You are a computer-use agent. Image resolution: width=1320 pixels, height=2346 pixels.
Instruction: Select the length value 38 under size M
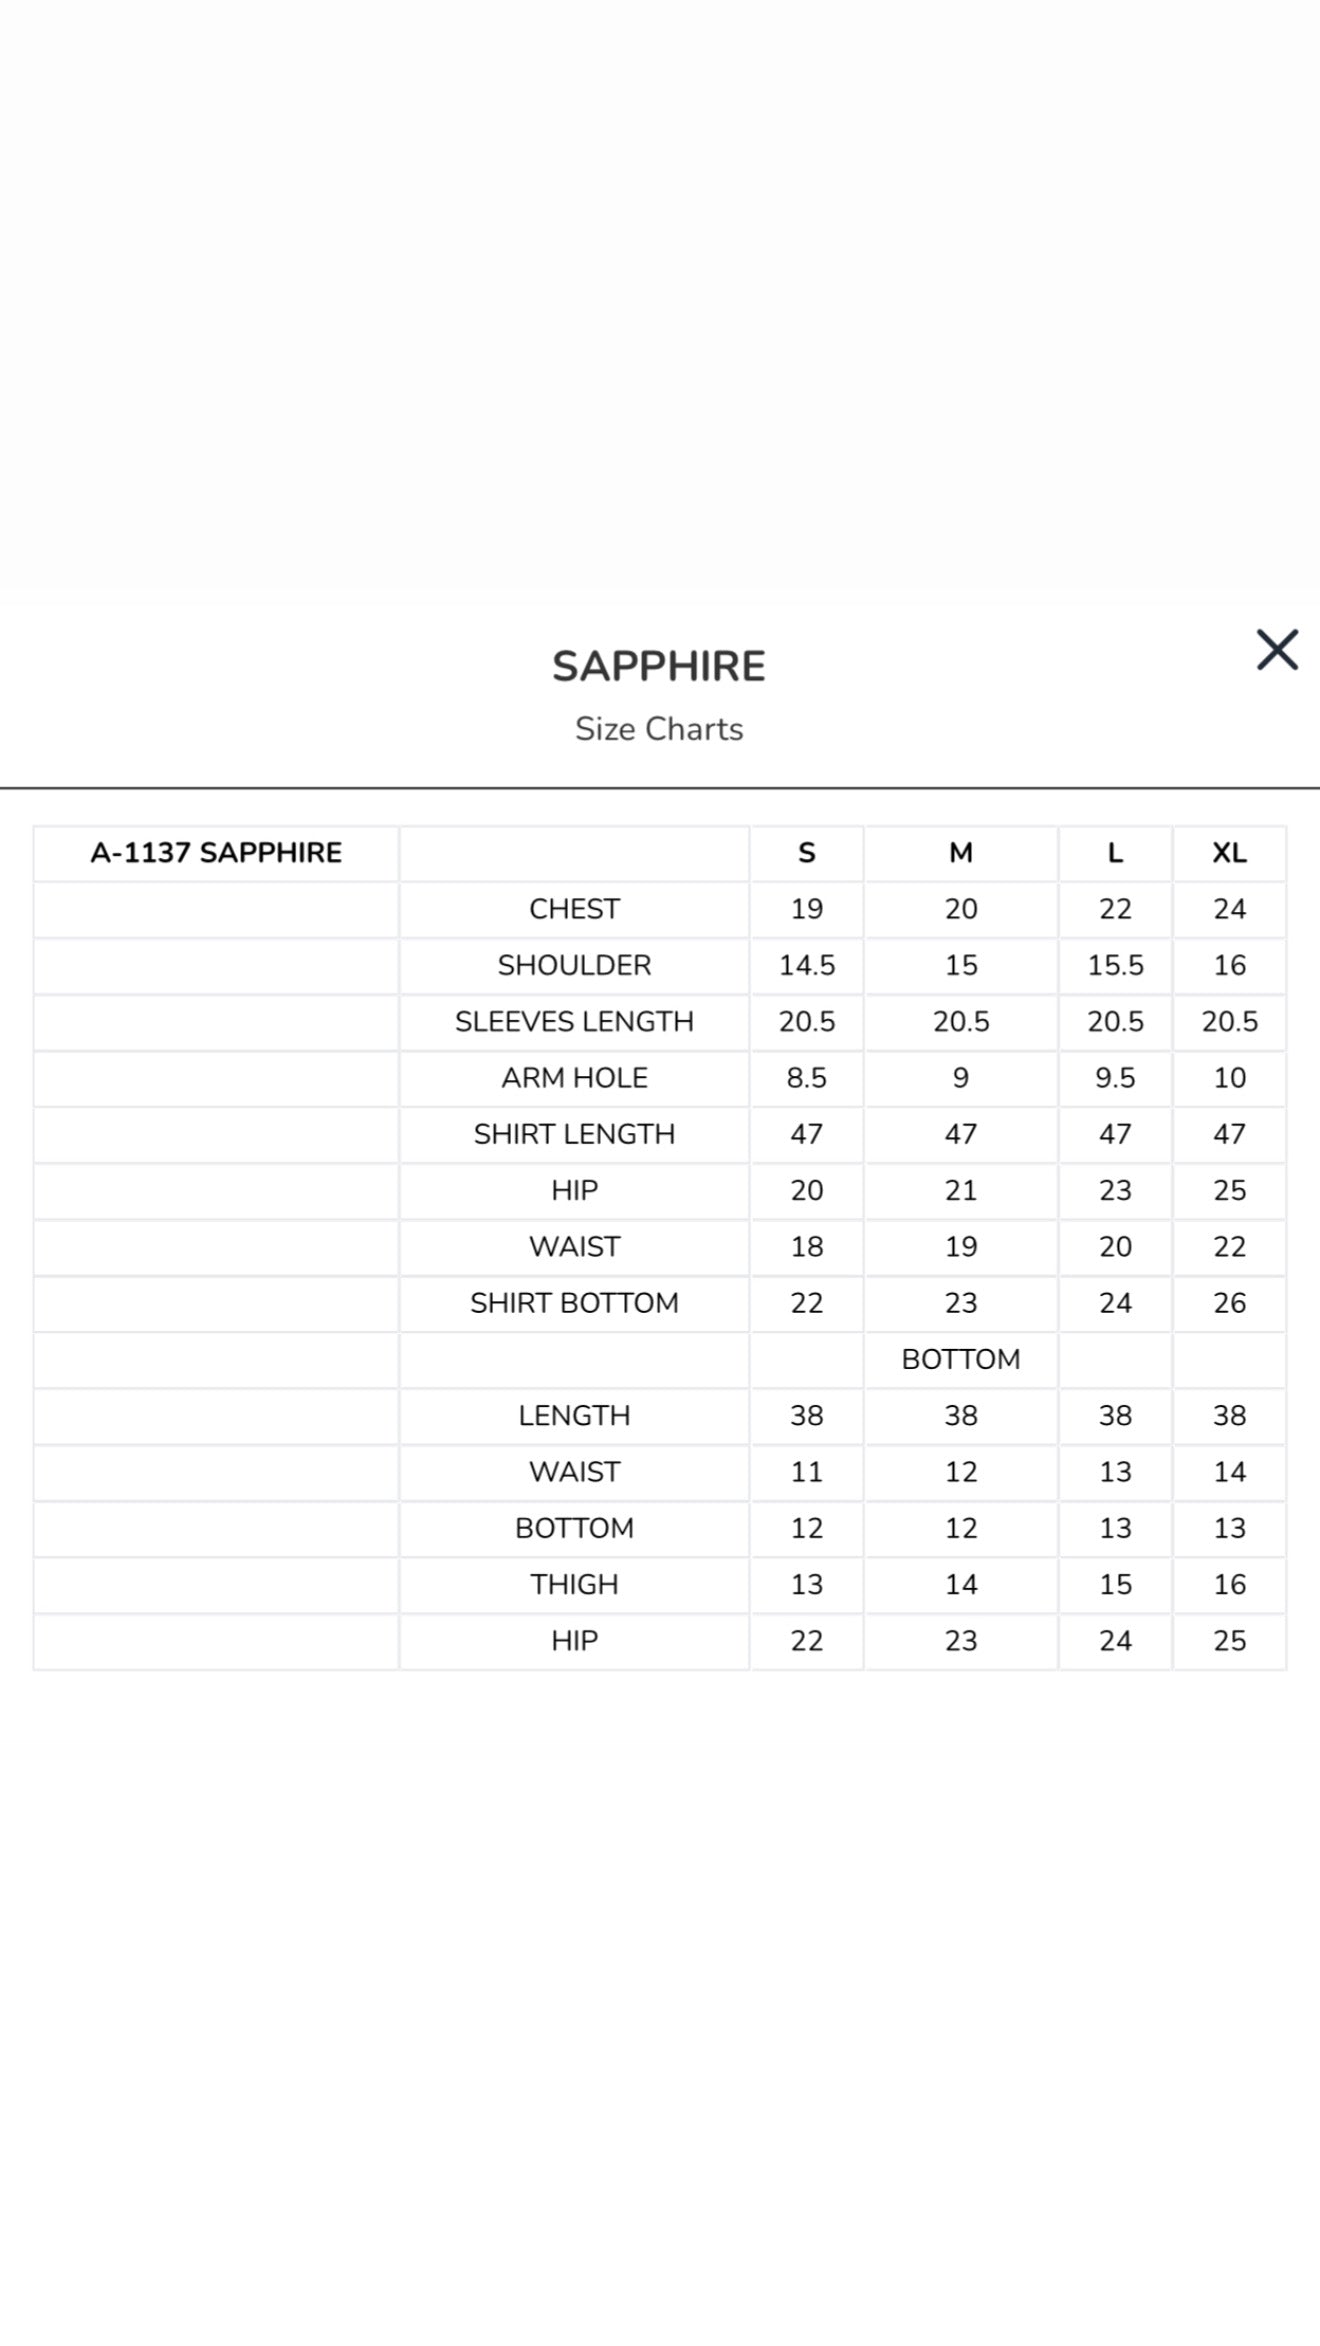coord(959,1415)
